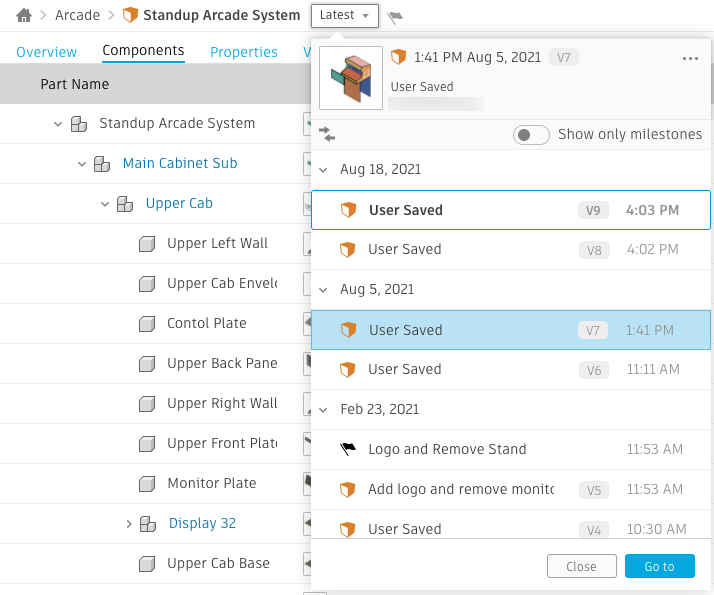714x595 pixels.
Task: Switch to the Overview tab
Action: [46, 52]
